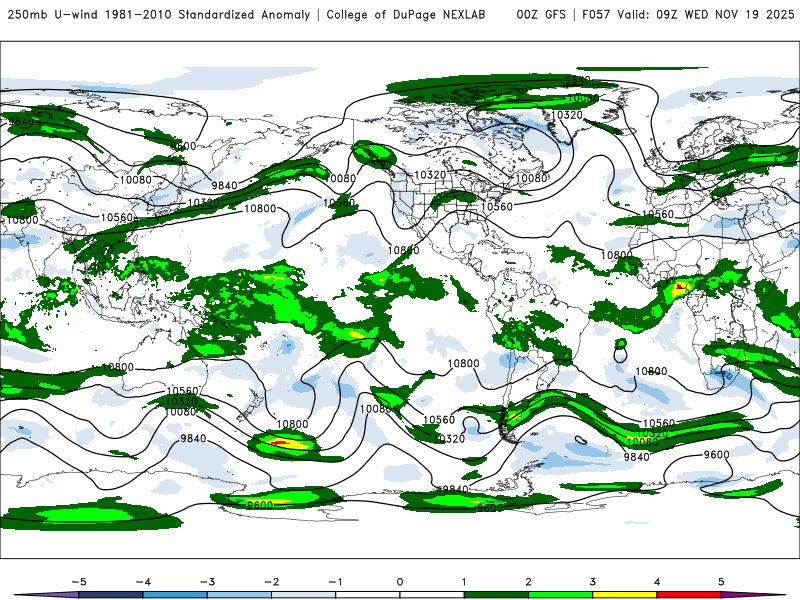The image size is (800, 600).
Task: Click the dark green 1 to 2 colorbar segment
Action: pyautogui.click(x=496, y=595)
